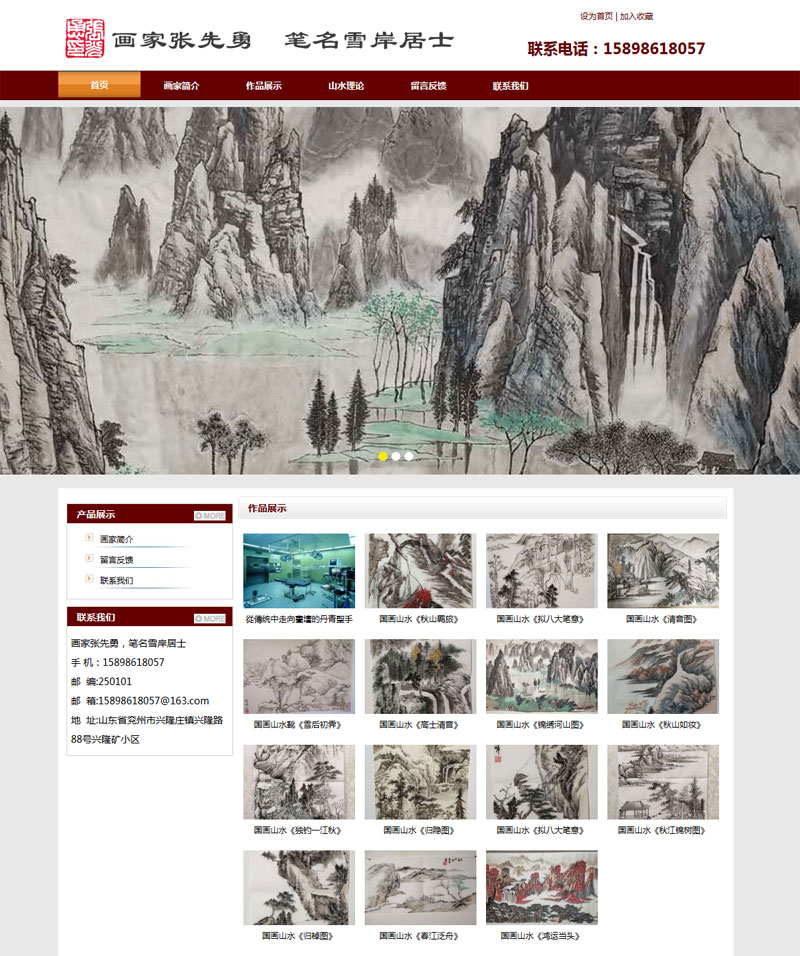Click the red seal logo icon

coord(83,39)
